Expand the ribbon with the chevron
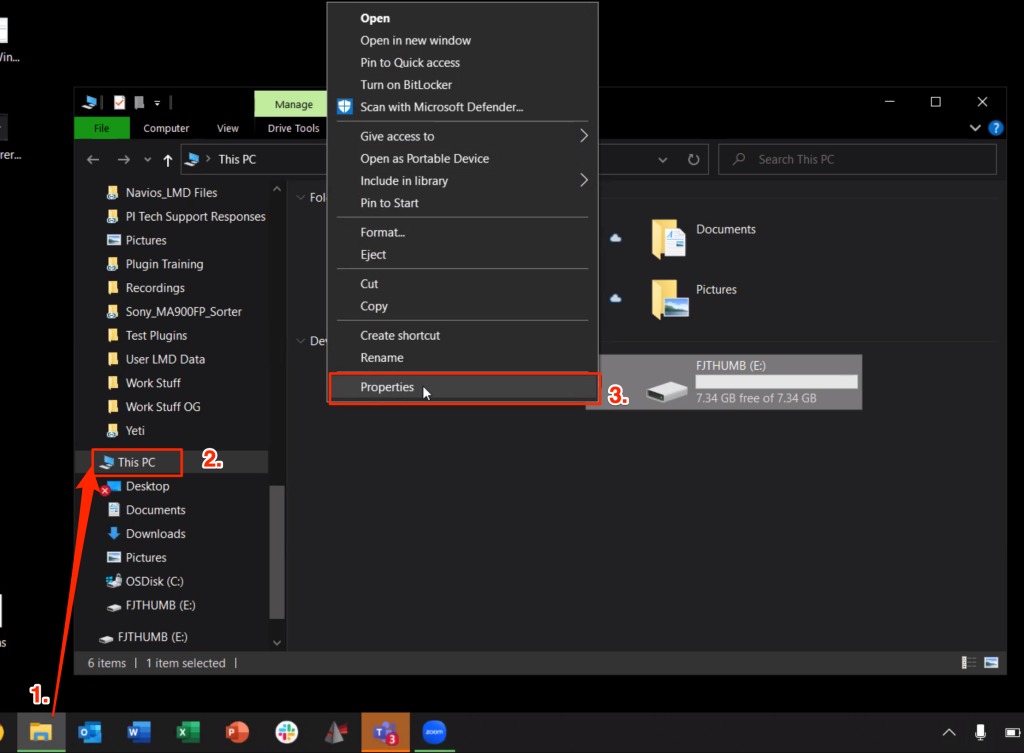The height and width of the screenshot is (753, 1024). (975, 128)
